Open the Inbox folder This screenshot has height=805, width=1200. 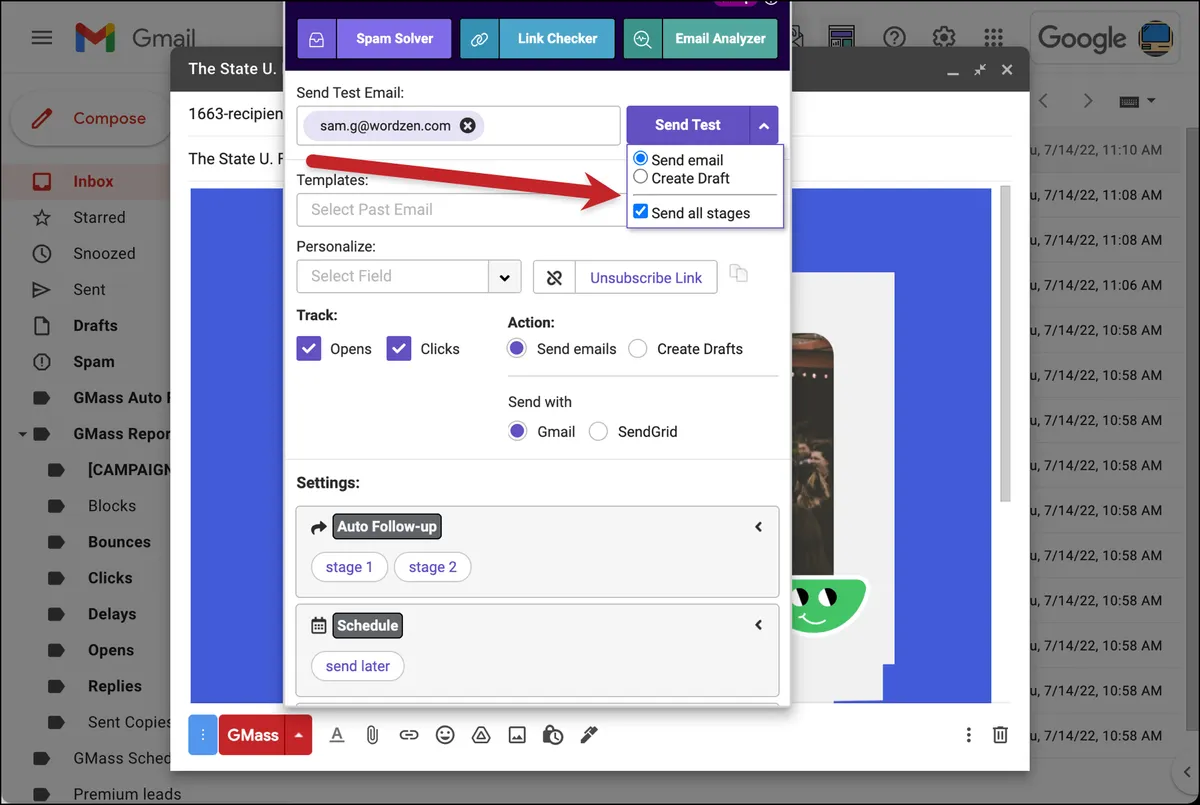click(92, 182)
